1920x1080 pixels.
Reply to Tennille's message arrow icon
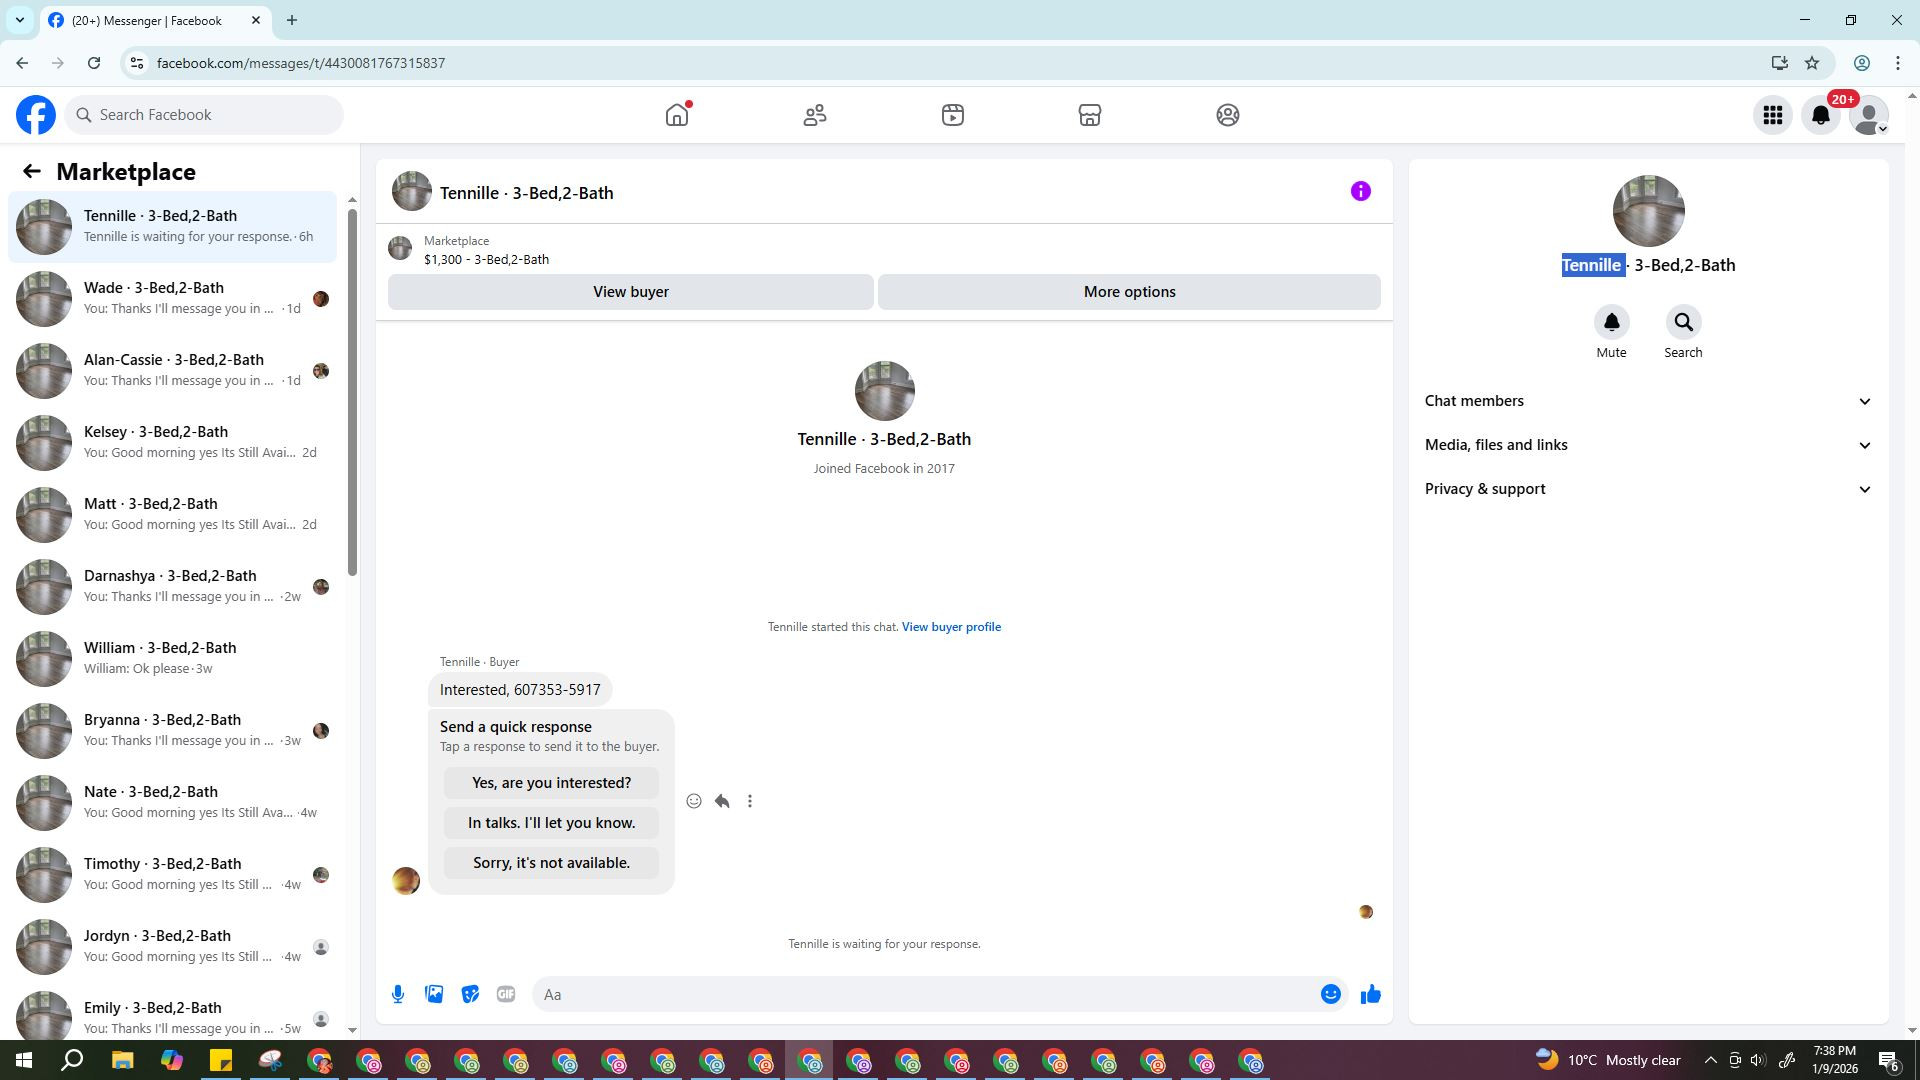[x=722, y=801]
